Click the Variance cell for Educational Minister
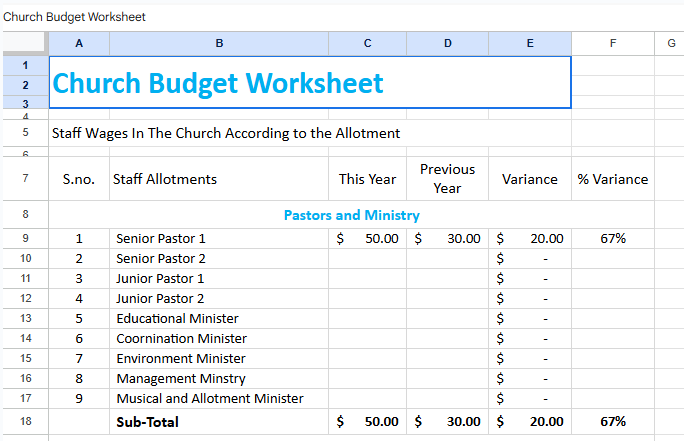This screenshot has height=441, width=684. click(x=530, y=318)
